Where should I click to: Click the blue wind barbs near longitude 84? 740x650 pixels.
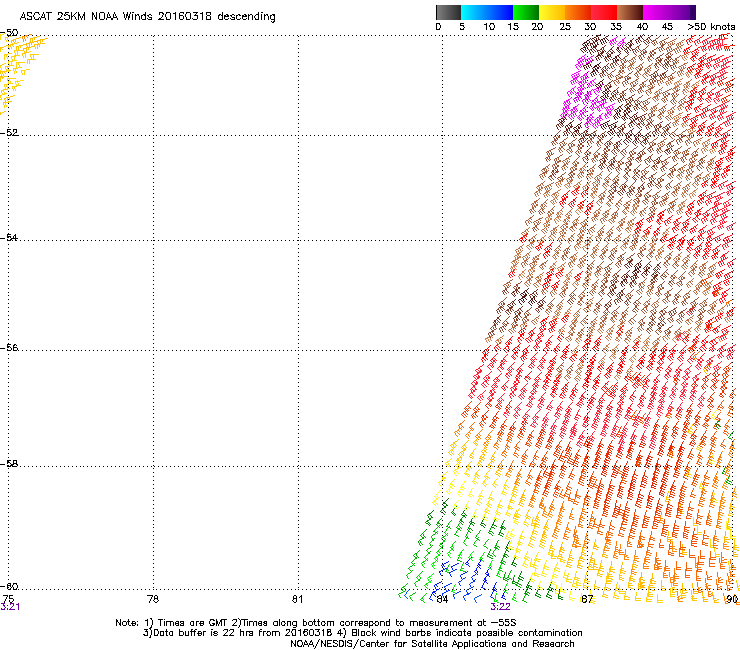pyautogui.click(x=465, y=578)
